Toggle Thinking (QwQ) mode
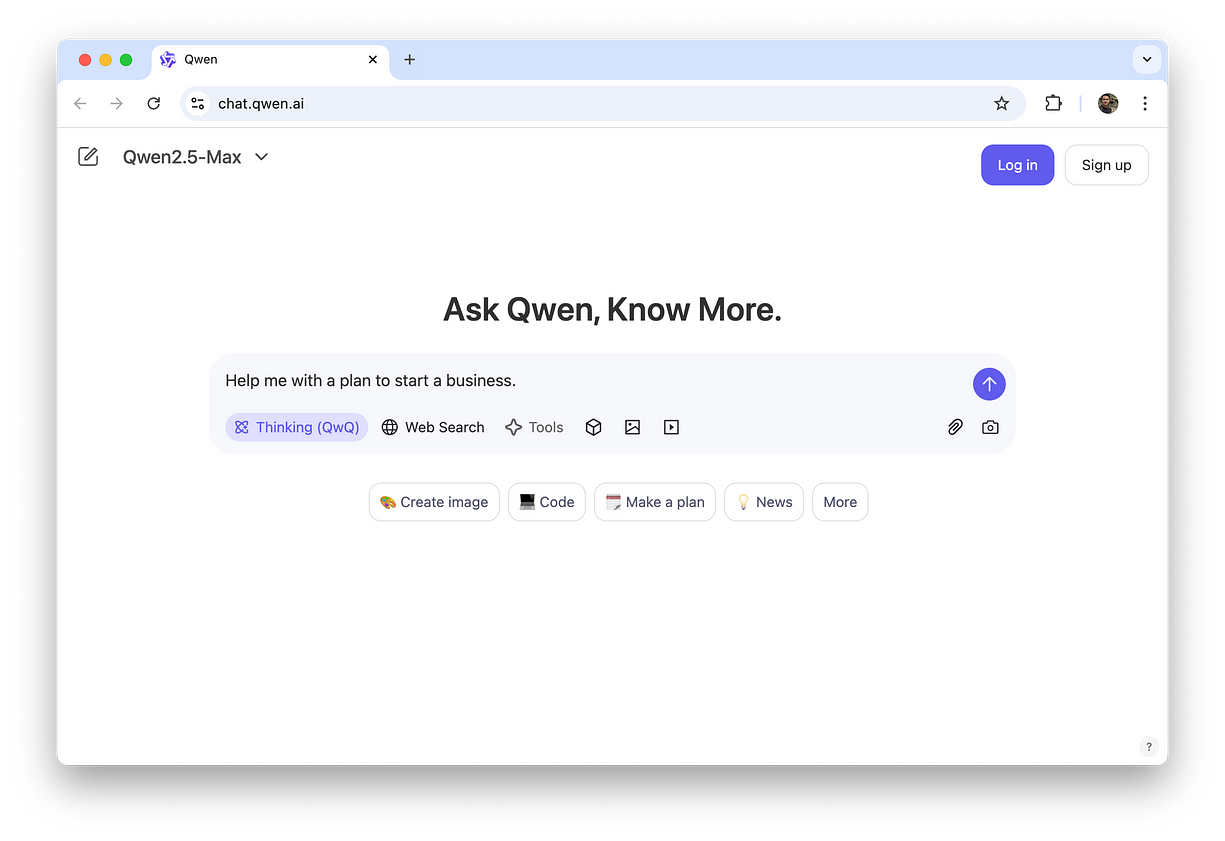This screenshot has height=841, width=1225. point(297,427)
